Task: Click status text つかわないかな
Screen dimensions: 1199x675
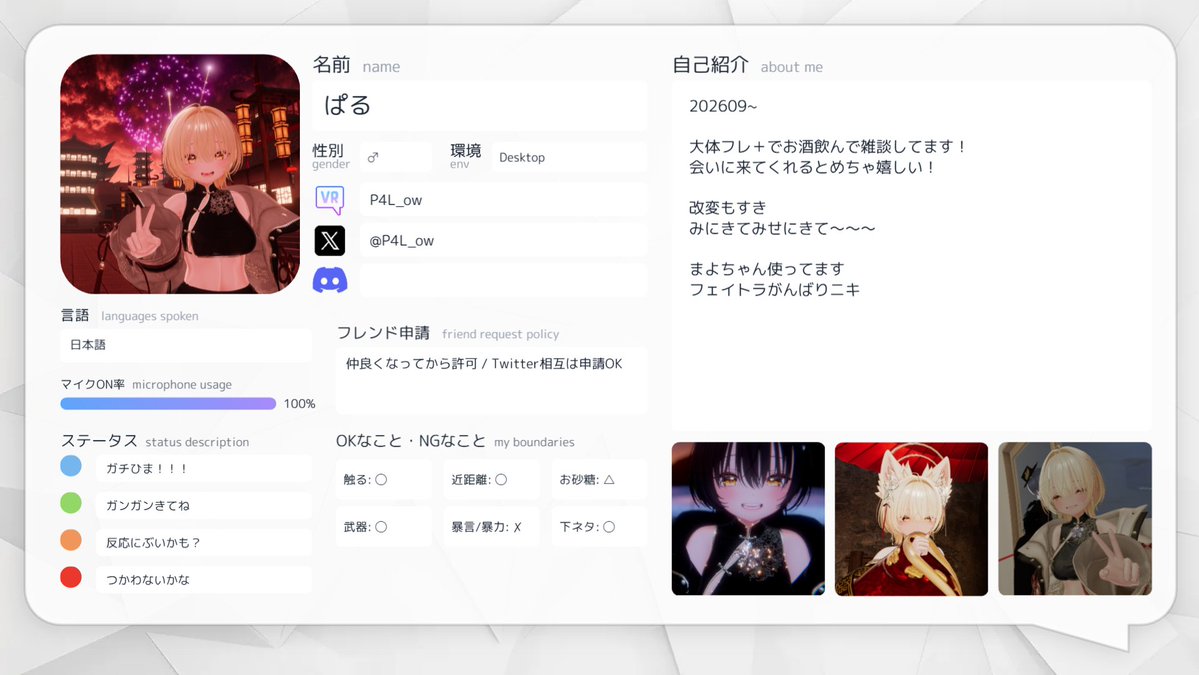Action: click(x=148, y=579)
